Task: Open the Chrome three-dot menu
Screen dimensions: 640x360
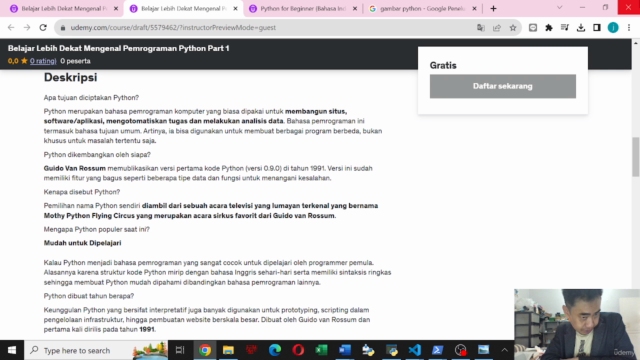Action: (x=629, y=28)
